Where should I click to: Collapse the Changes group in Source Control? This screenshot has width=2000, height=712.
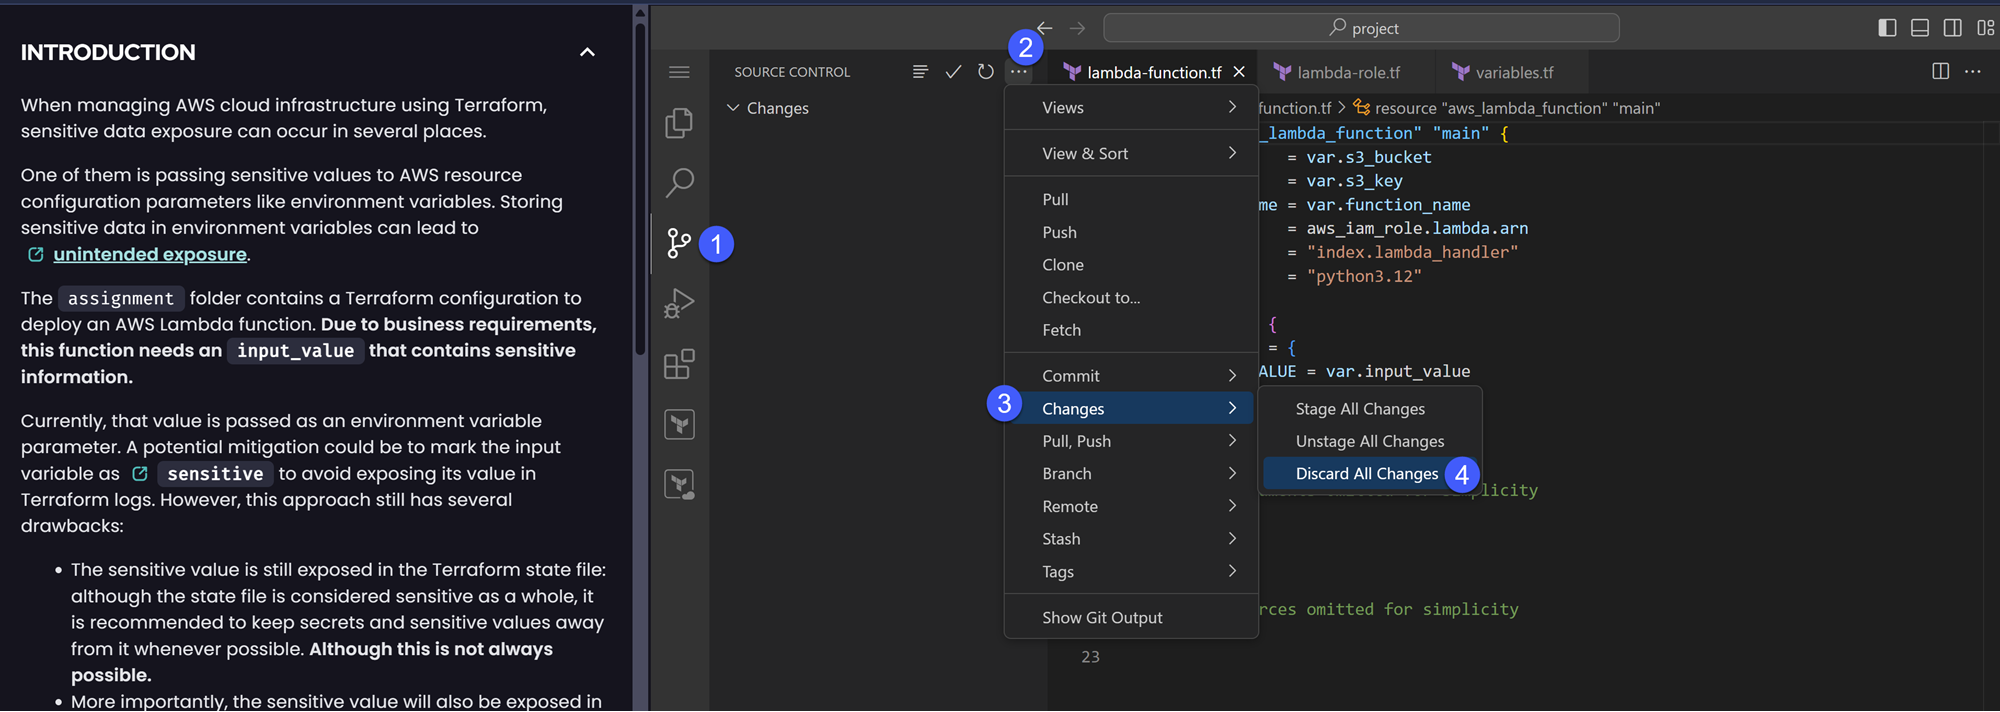733,108
